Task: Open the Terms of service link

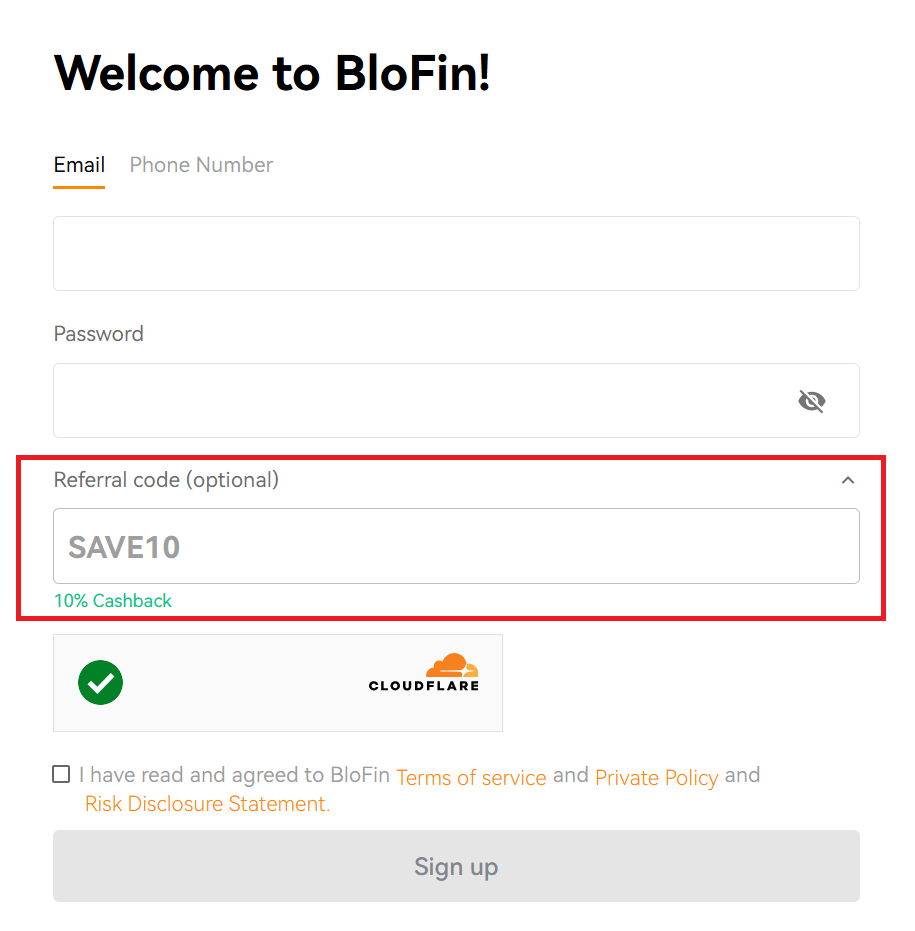Action: [x=470, y=777]
